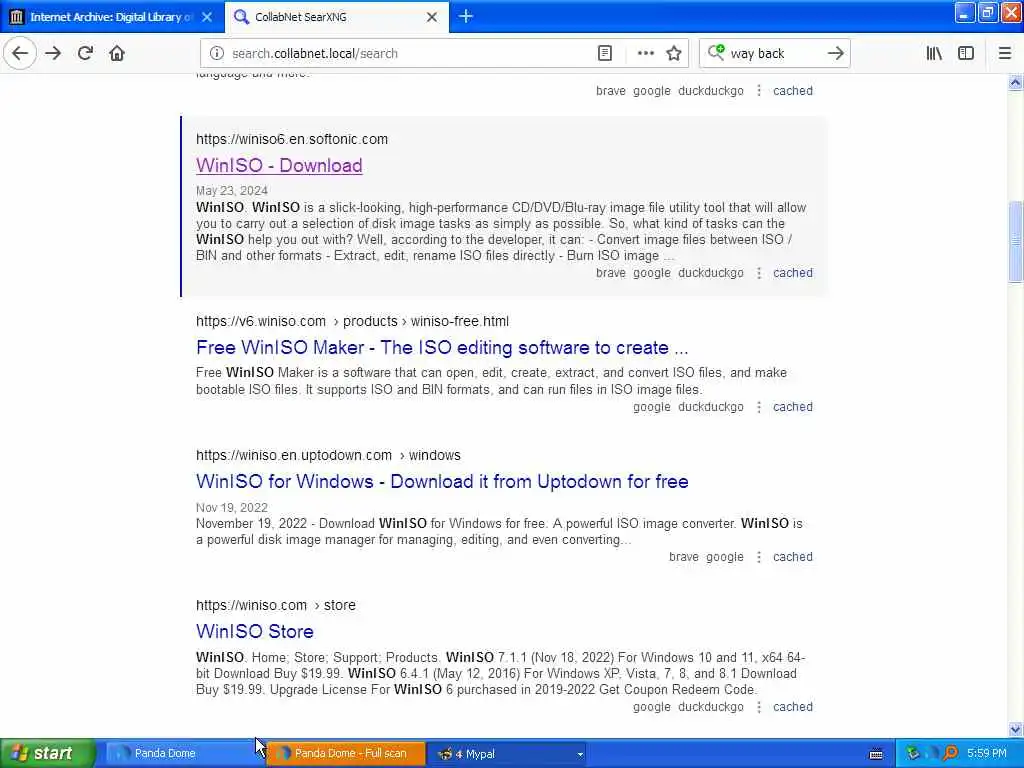Open WinISO for Windows Uptodown result
Screen dimensions: 1024x768
[442, 481]
